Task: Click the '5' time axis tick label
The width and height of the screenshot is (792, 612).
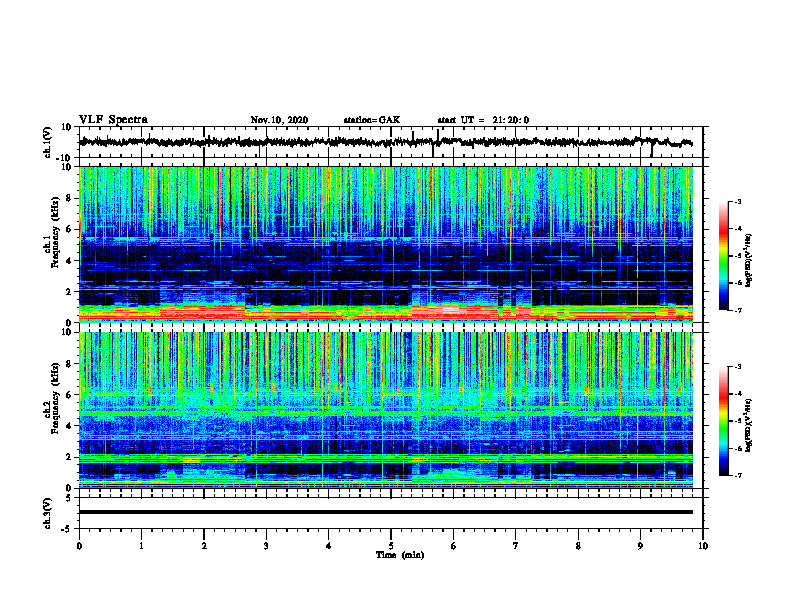Action: (391, 546)
